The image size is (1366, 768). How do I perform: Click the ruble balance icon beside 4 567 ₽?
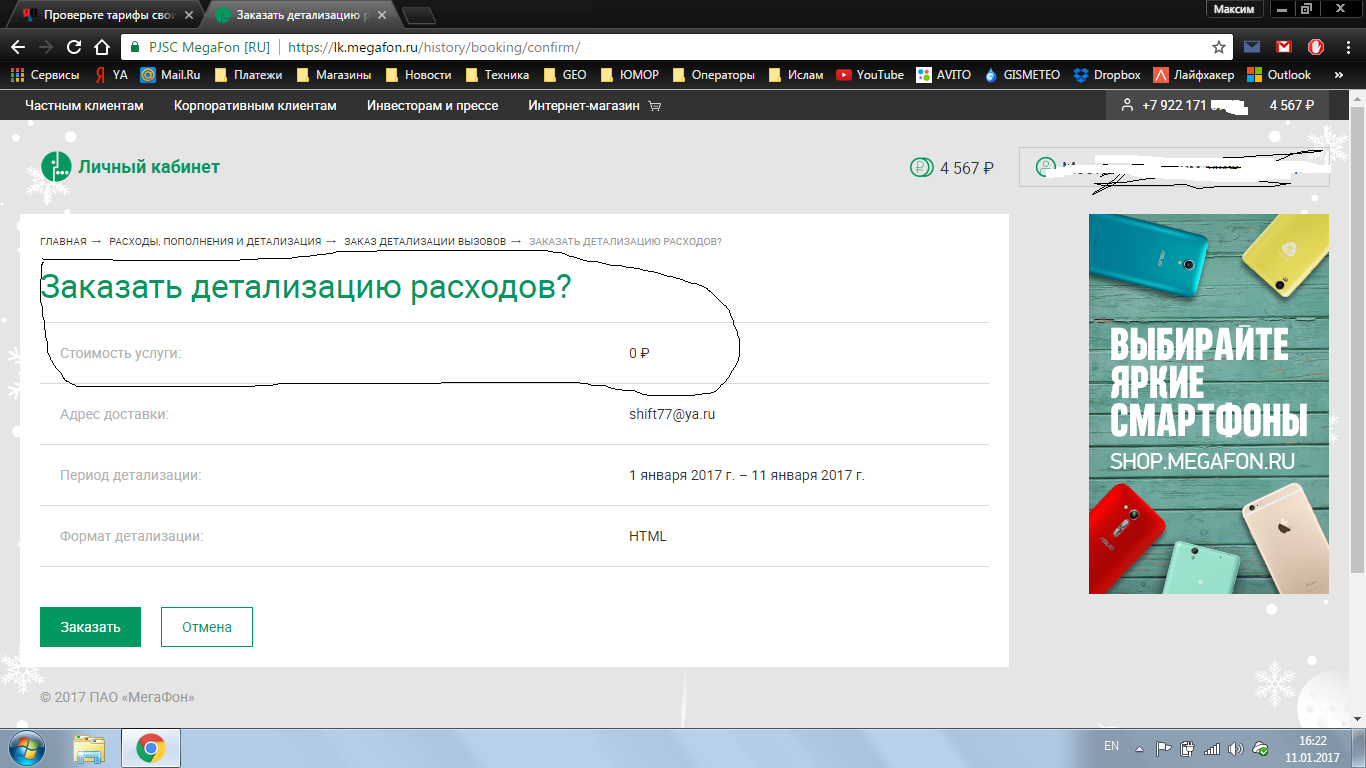coord(921,168)
